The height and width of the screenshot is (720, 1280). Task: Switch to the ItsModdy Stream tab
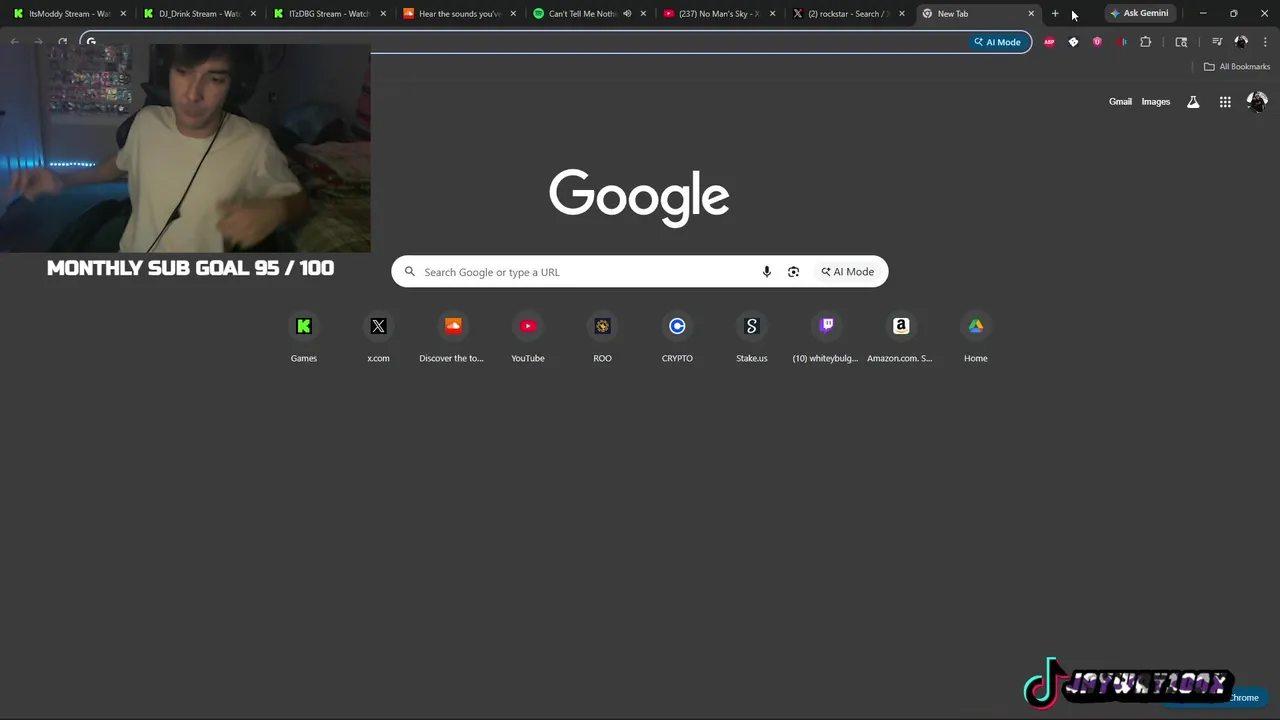click(x=69, y=14)
